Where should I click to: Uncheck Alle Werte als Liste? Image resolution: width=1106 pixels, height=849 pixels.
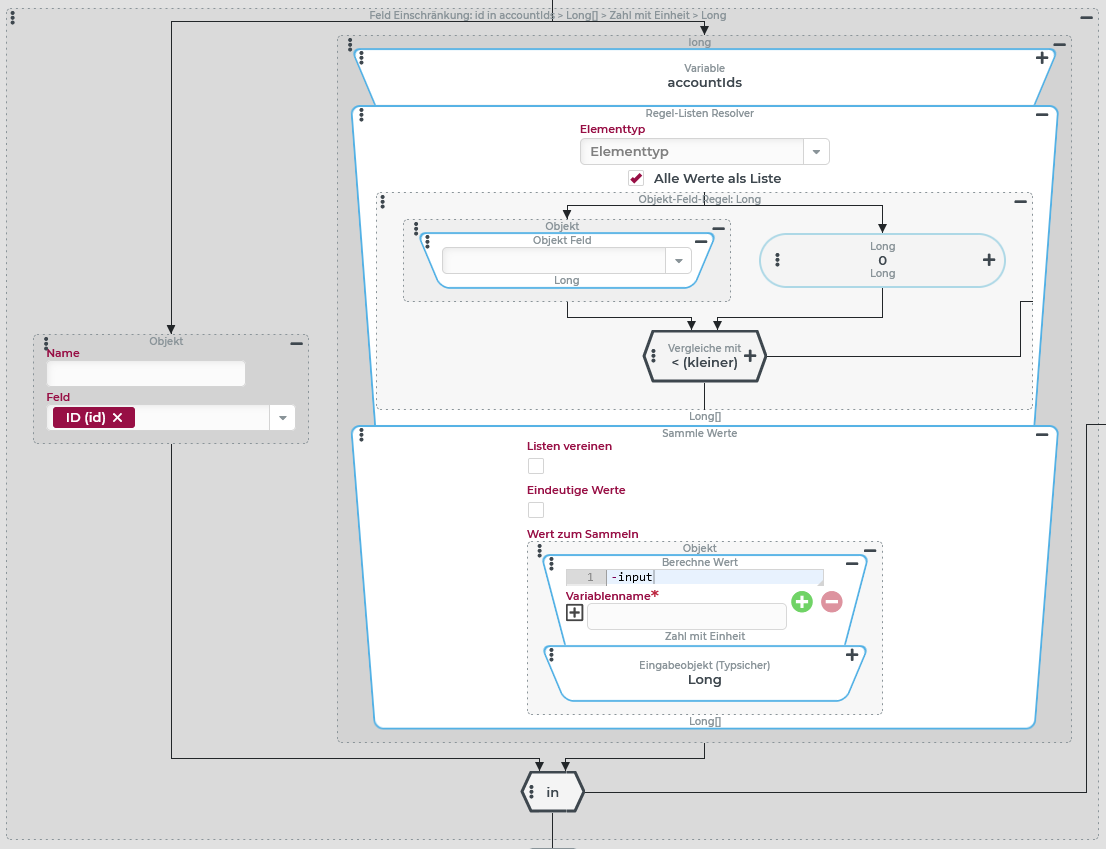pyautogui.click(x=636, y=178)
